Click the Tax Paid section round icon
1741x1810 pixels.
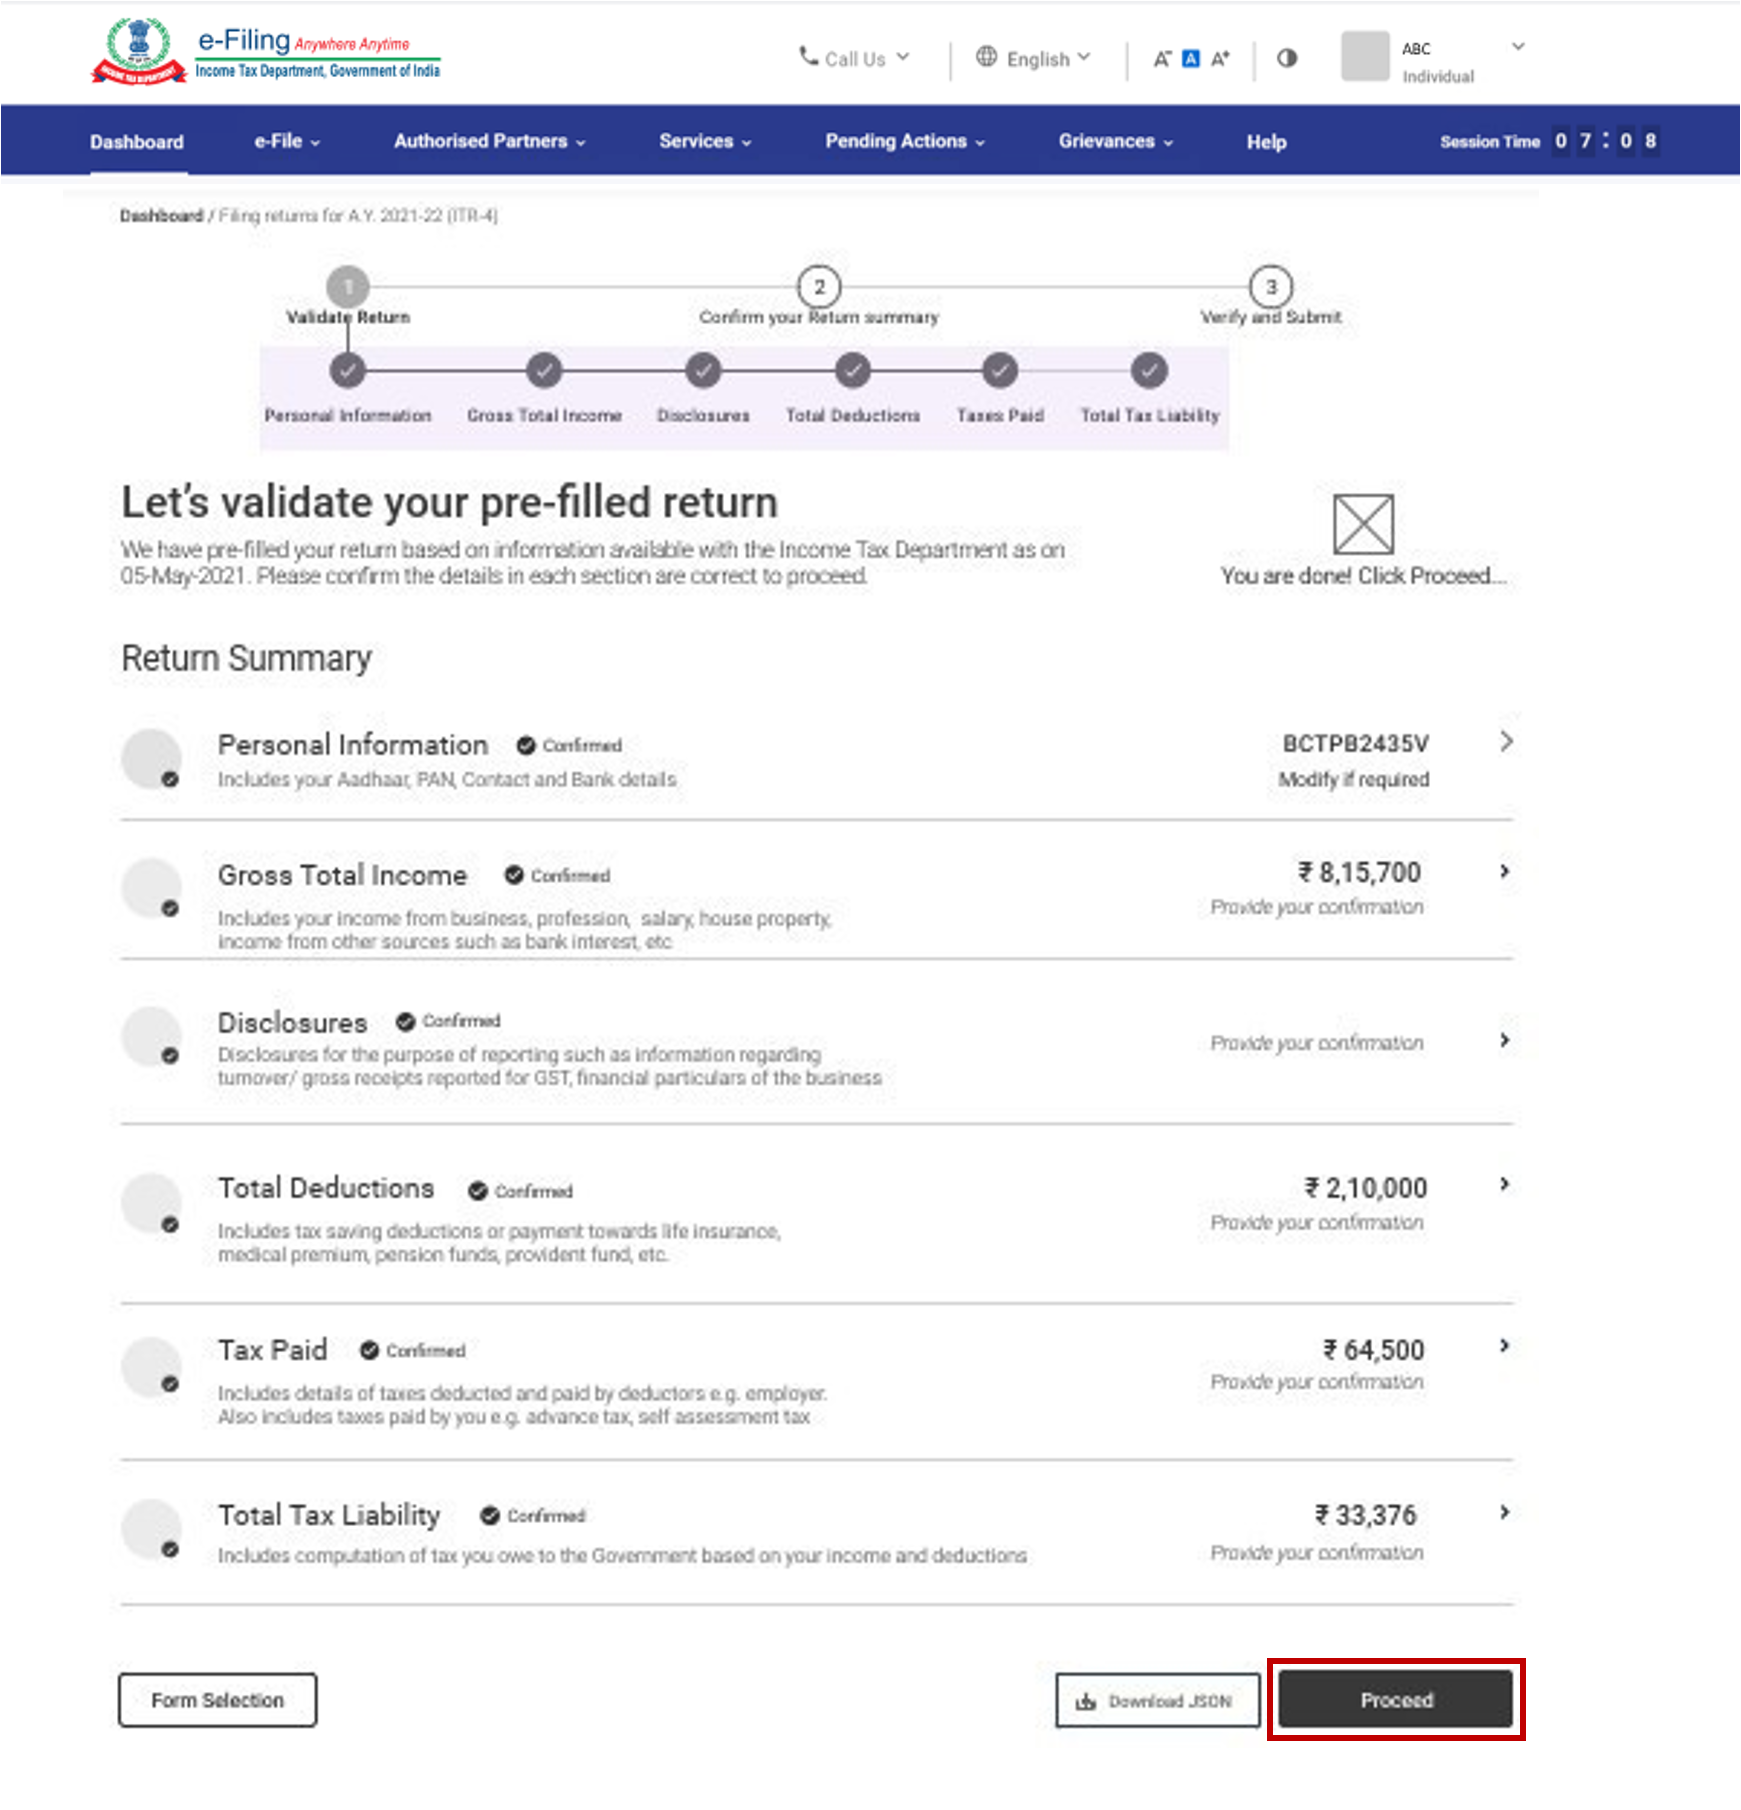[x=151, y=1367]
